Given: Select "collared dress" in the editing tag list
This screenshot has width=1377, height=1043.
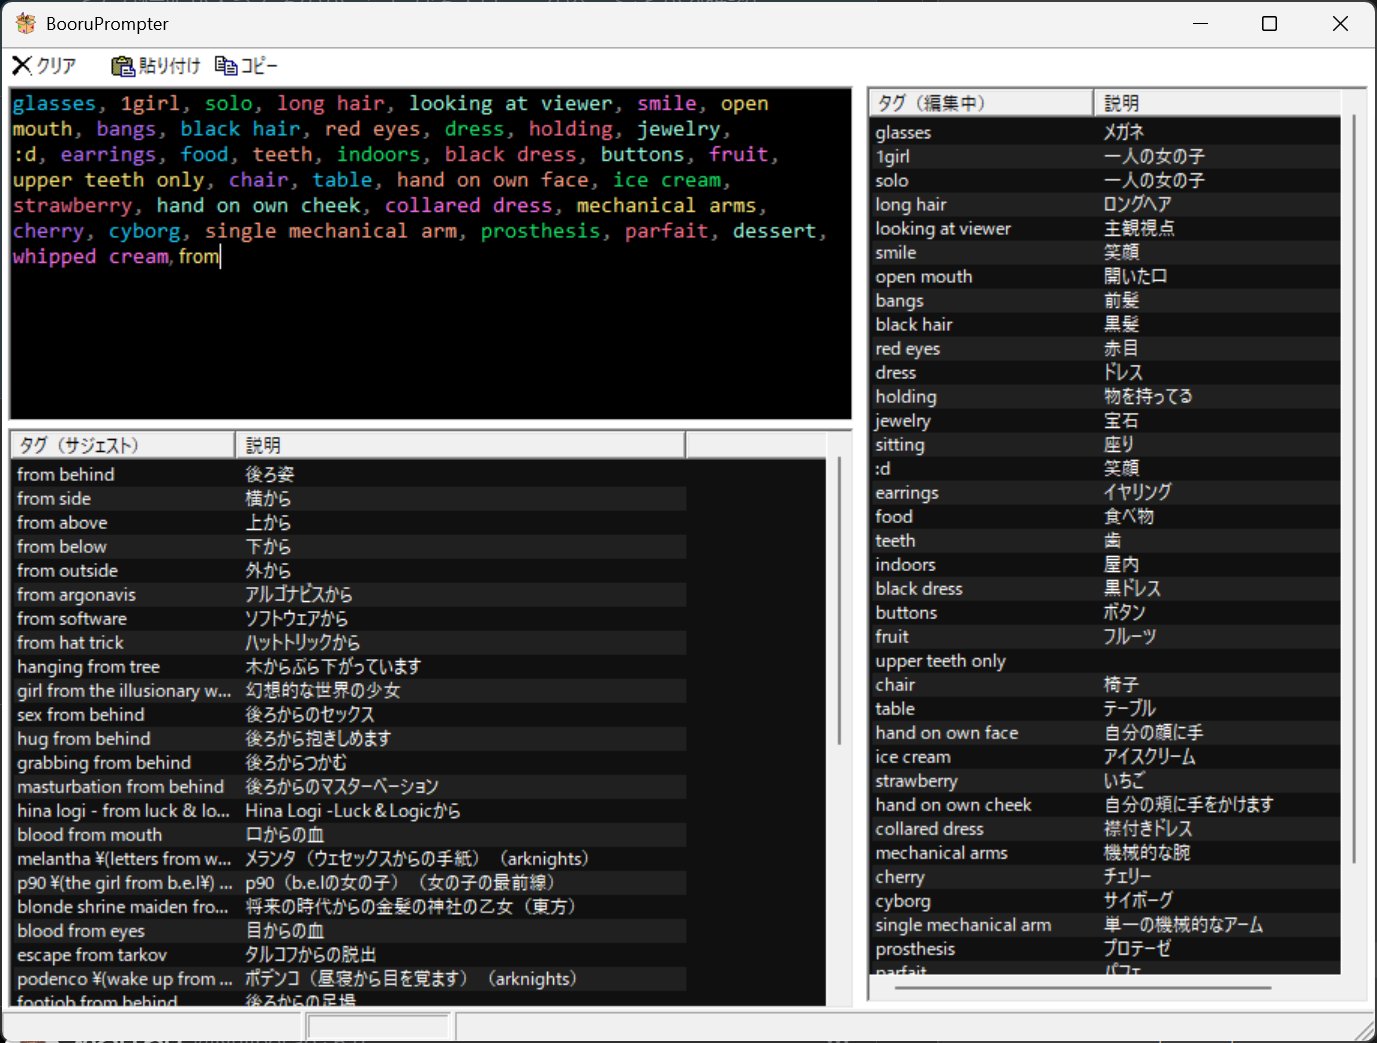Looking at the screenshot, I should (1105, 828).
